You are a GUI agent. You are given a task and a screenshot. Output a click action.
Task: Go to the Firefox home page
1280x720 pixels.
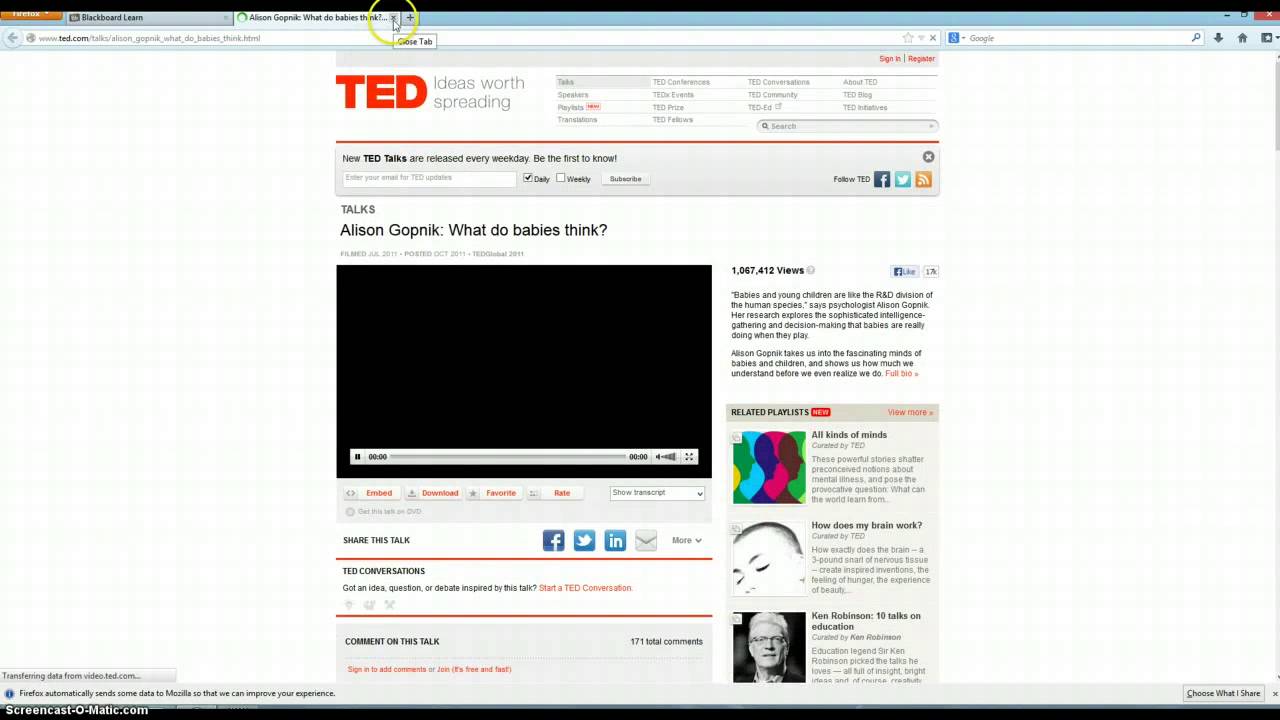(x=1242, y=38)
